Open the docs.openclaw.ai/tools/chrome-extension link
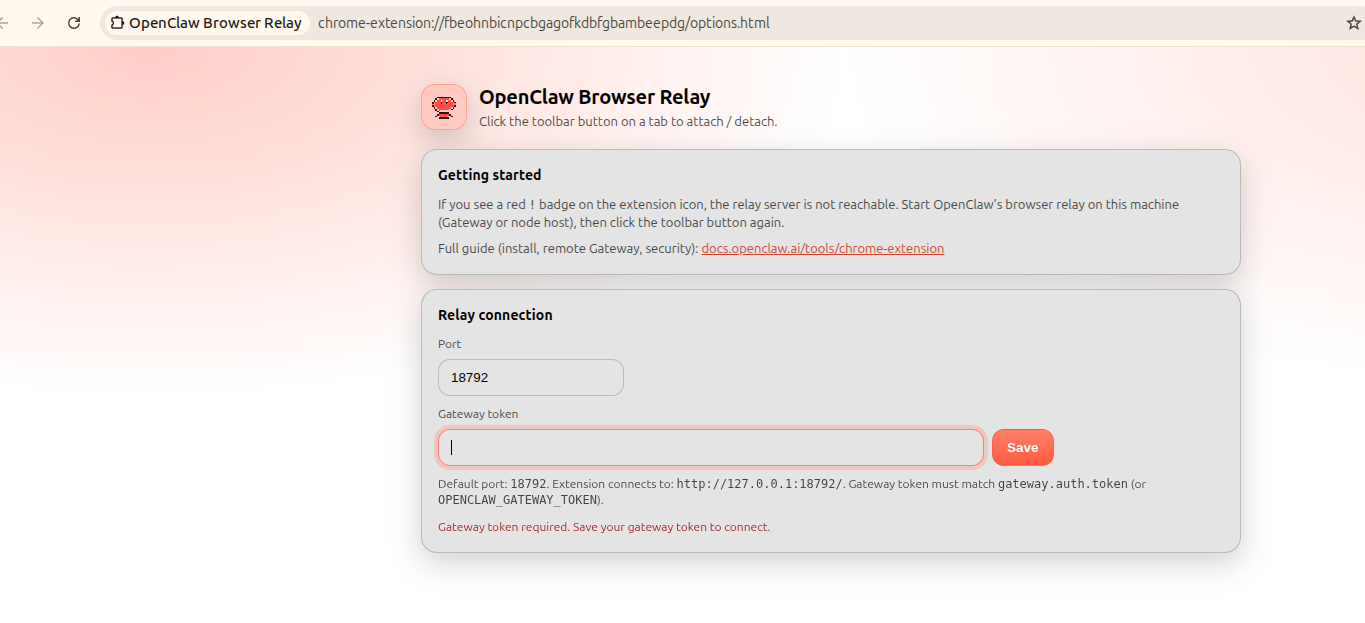The width and height of the screenshot is (1365, 623). [x=822, y=248]
